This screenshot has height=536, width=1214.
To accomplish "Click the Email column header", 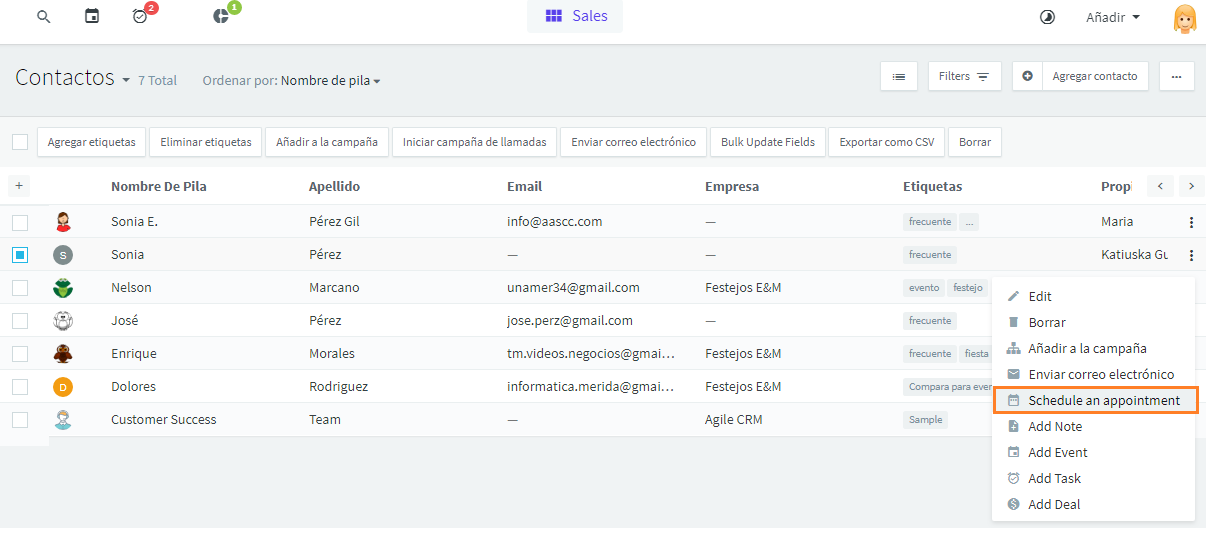I will (524, 186).
